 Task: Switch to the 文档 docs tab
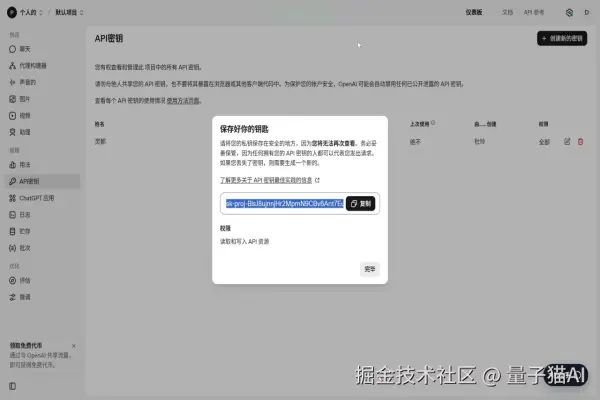click(x=507, y=12)
